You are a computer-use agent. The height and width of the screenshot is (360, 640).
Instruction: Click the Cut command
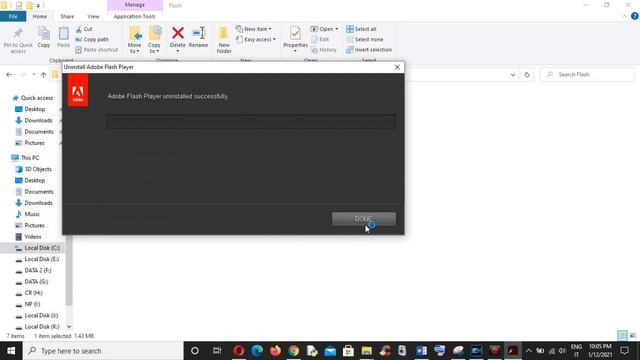tap(84, 29)
